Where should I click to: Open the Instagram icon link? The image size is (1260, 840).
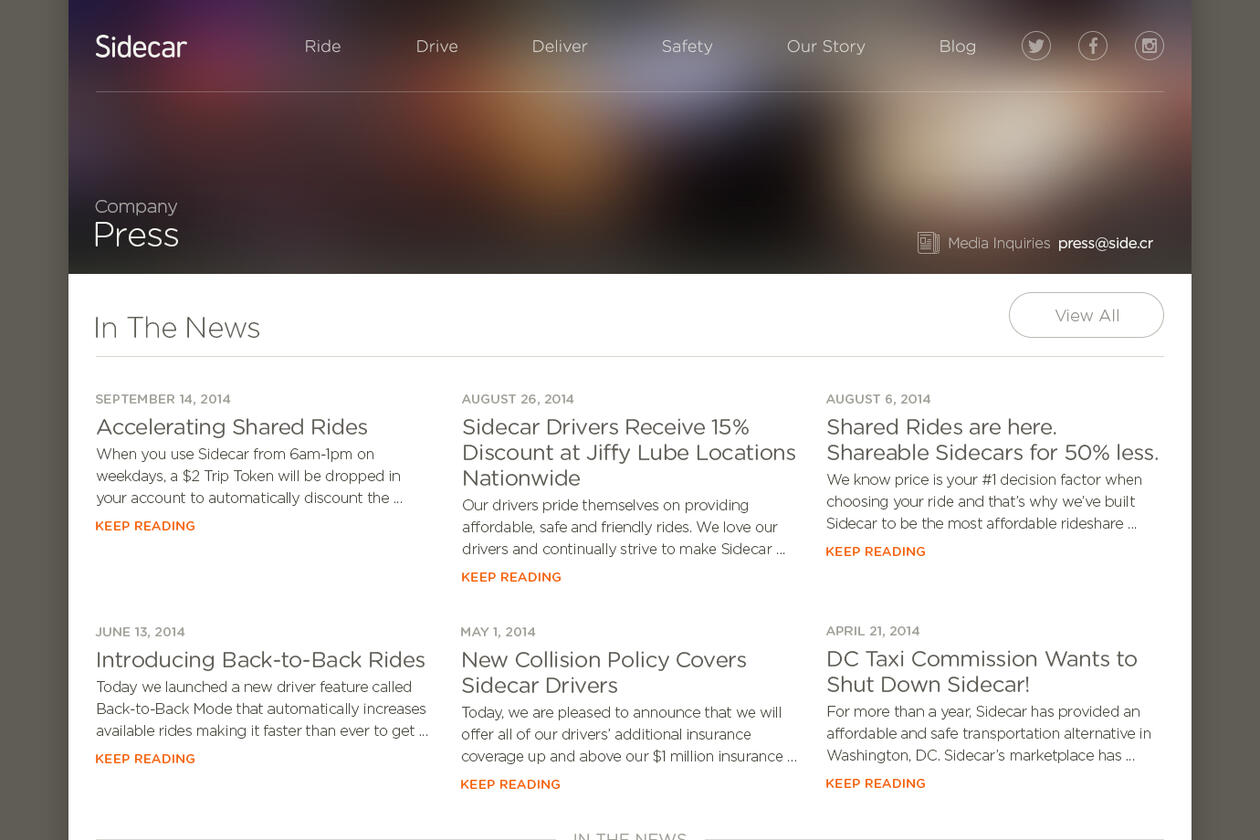click(x=1149, y=46)
